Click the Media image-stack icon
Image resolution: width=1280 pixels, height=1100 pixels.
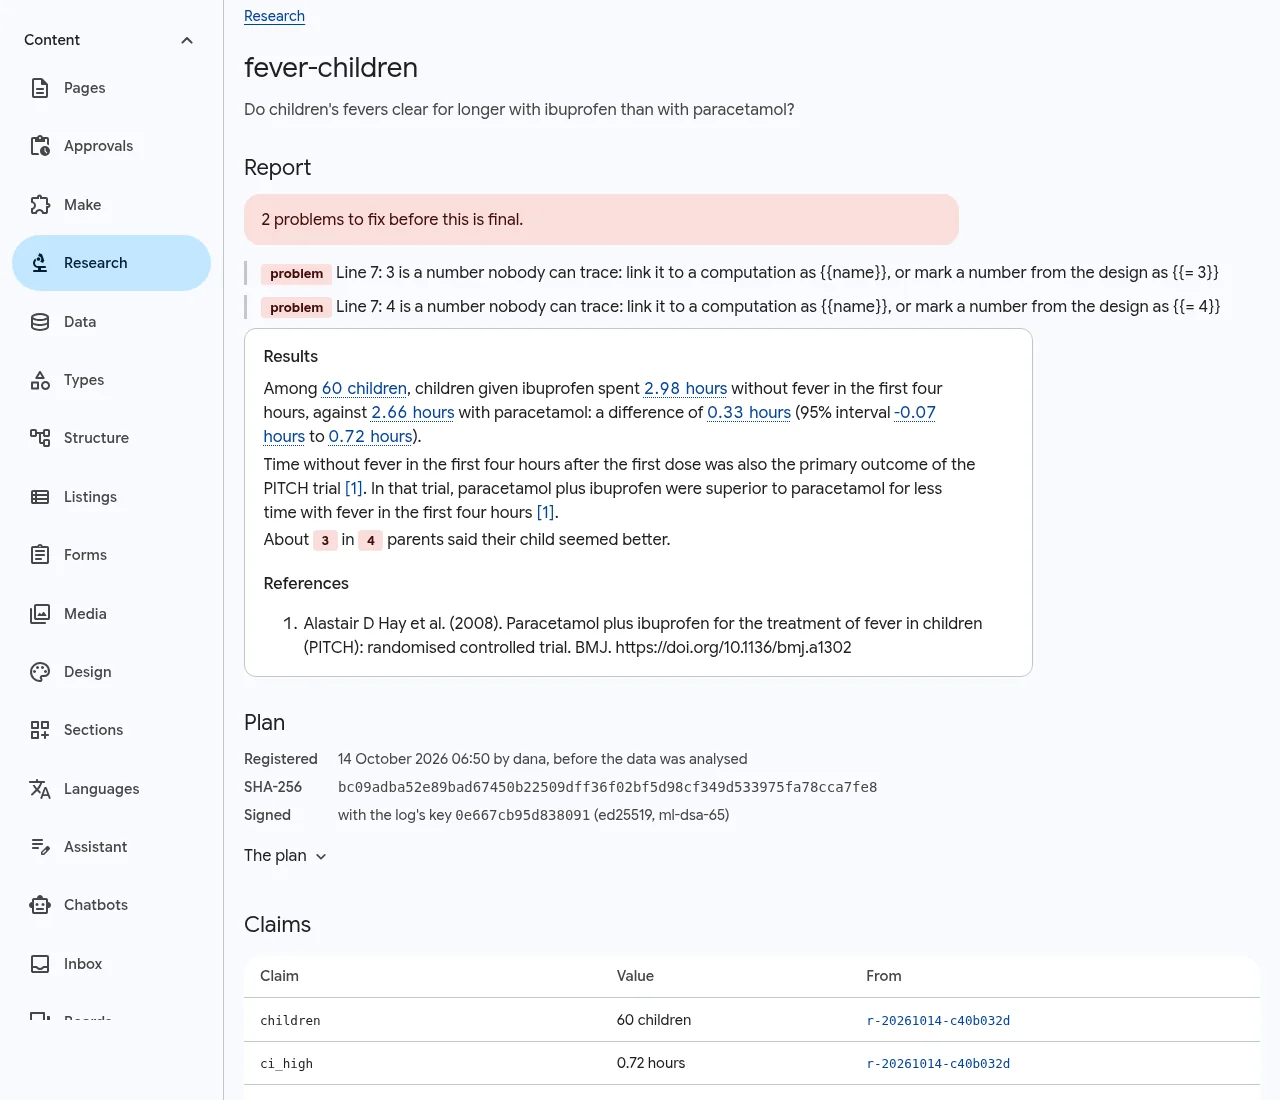point(40,614)
